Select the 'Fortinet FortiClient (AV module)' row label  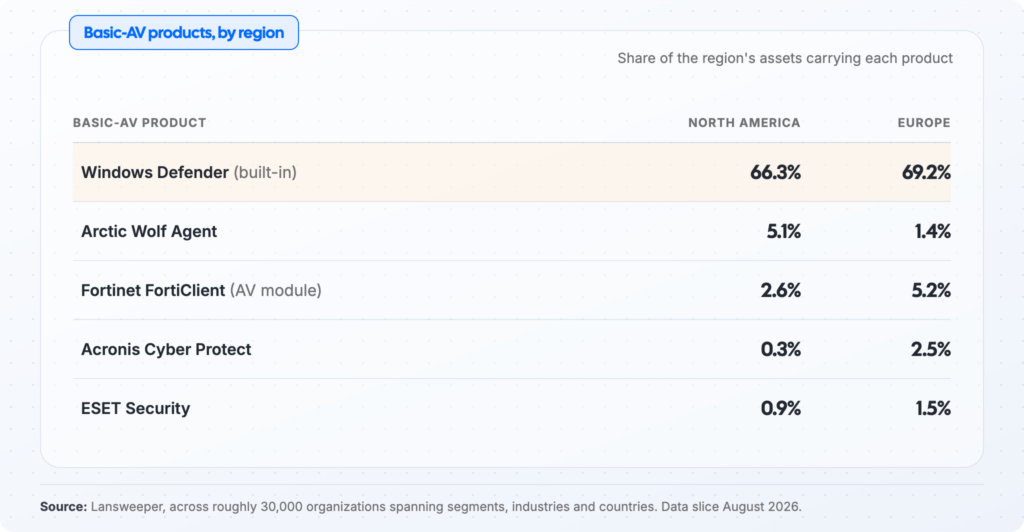point(201,290)
